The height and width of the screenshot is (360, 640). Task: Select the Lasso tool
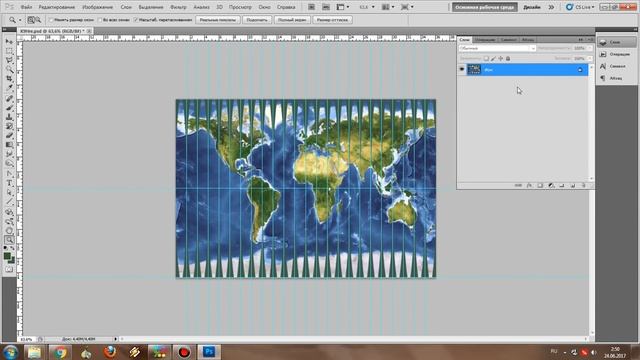9,60
